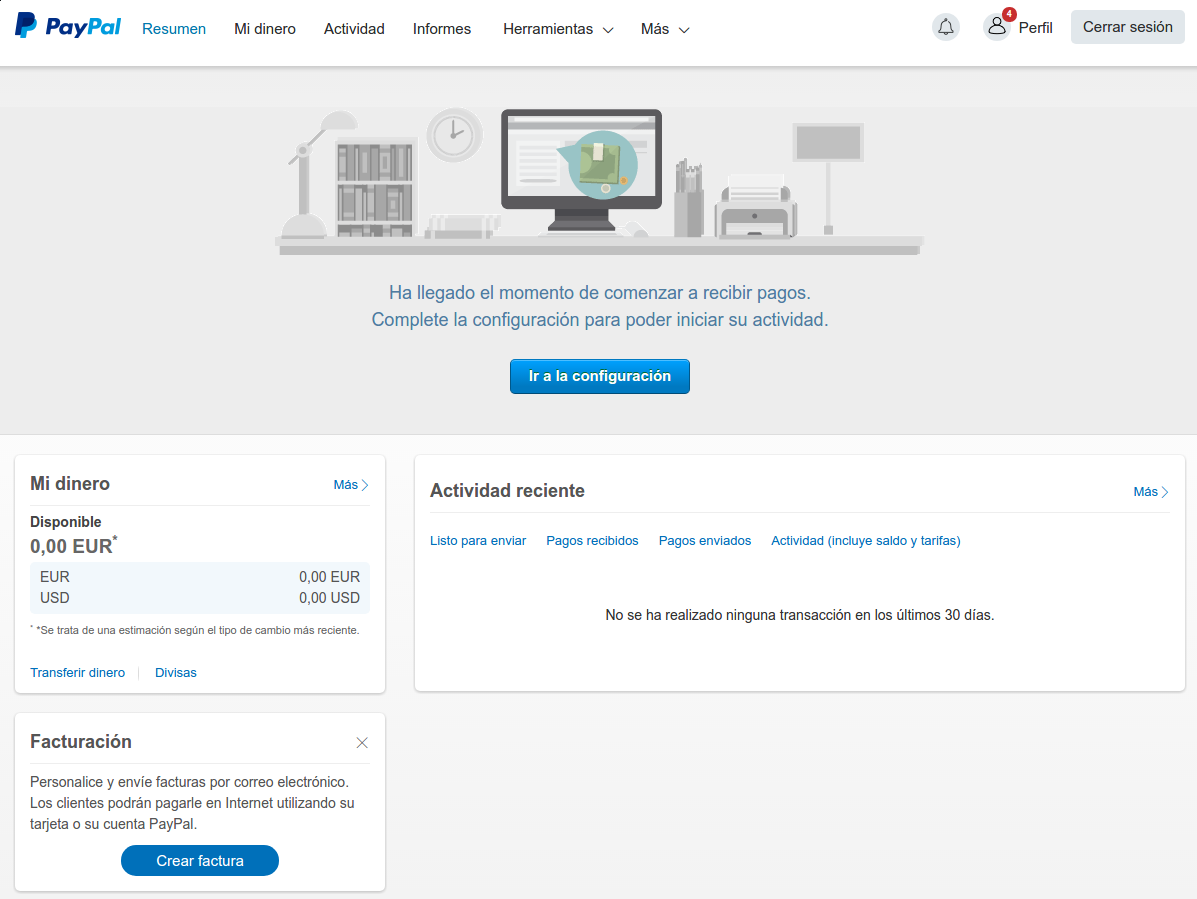Click the Actividad reciente heading
Viewport: 1197px width, 899px height.
507,491
